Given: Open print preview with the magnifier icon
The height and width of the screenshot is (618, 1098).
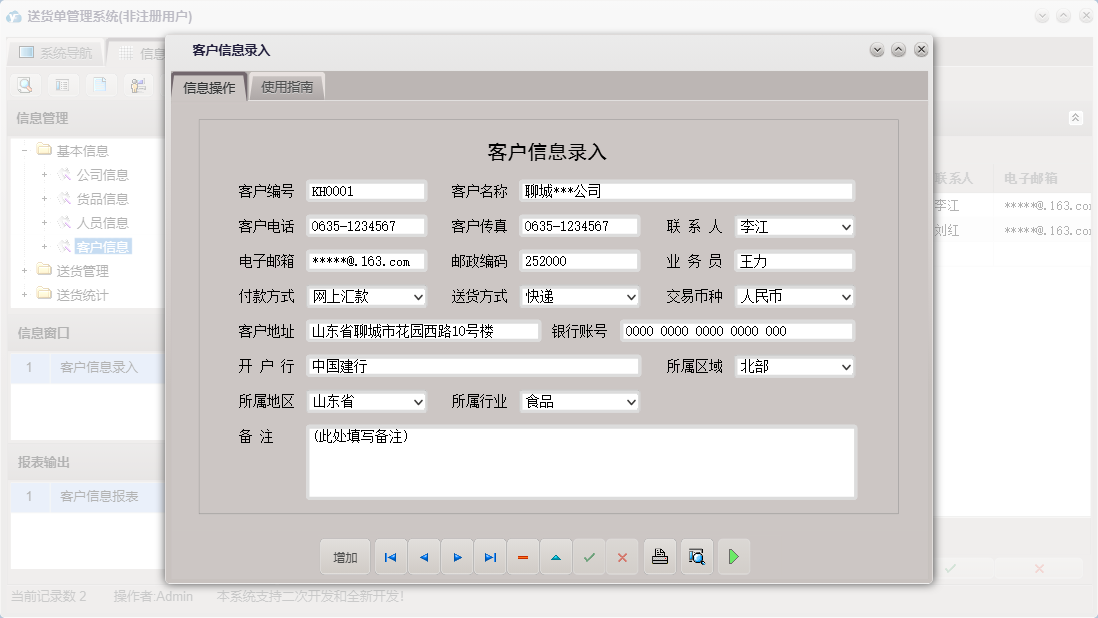Looking at the screenshot, I should click(x=696, y=557).
